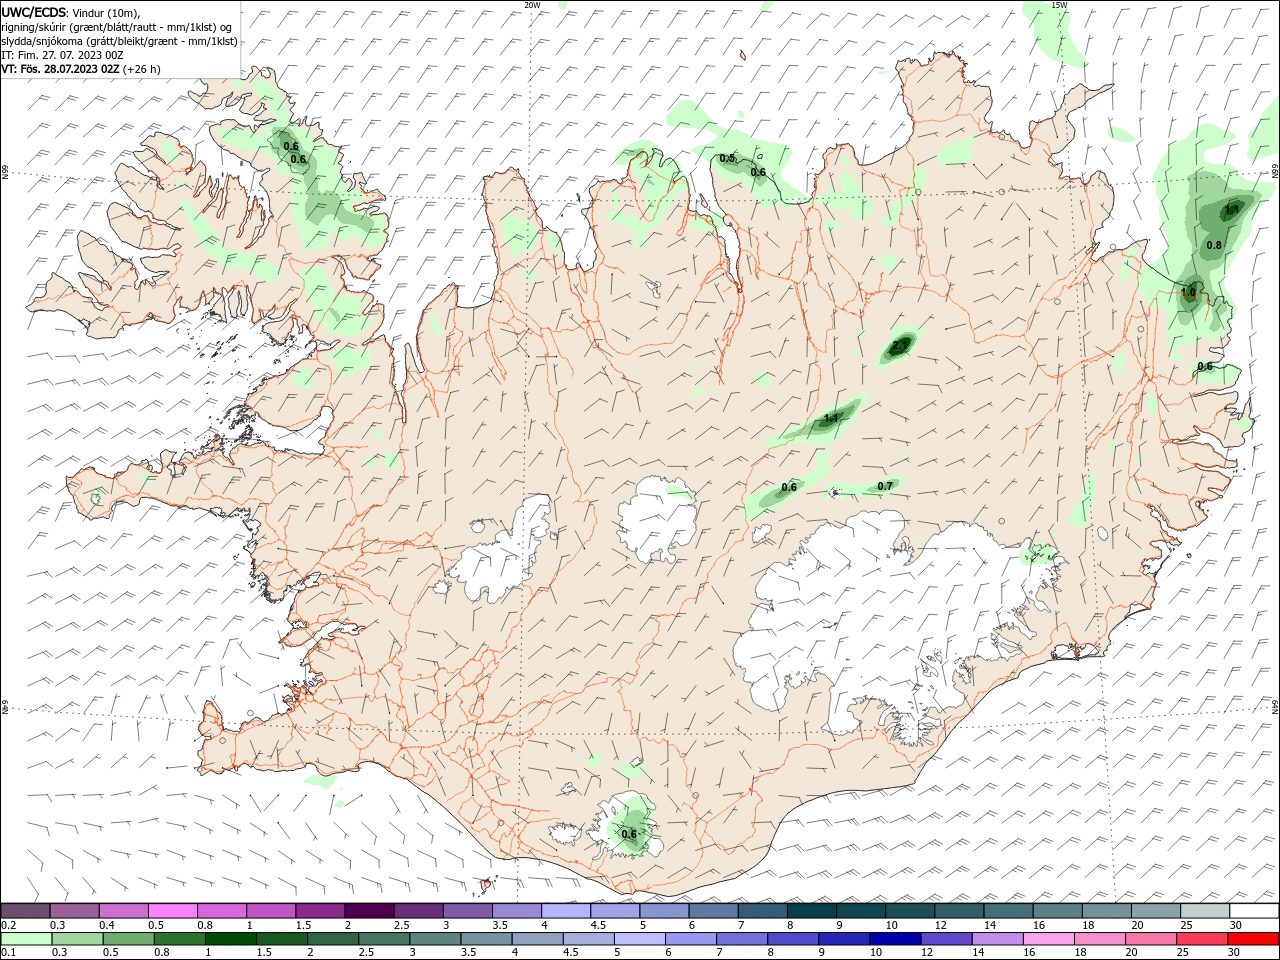Image resolution: width=1280 pixels, height=960 pixels.
Task: Pick the light green 0.3 swatch in bottom legend row
Action: tap(78, 939)
